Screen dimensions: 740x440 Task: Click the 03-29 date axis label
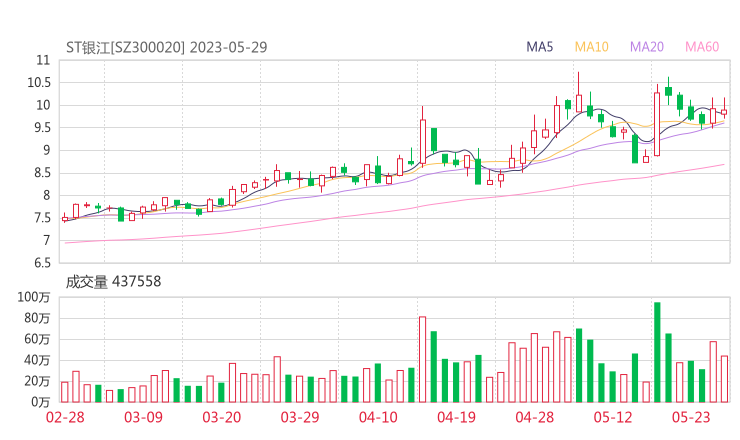(x=300, y=418)
